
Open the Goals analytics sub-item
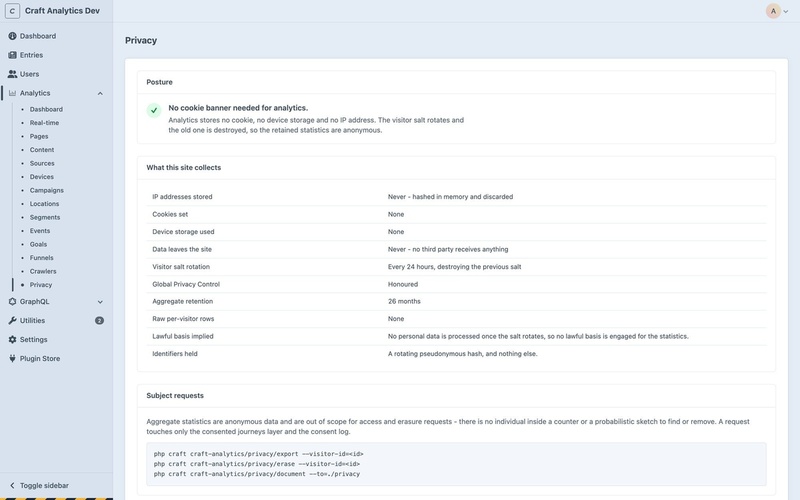(38, 244)
